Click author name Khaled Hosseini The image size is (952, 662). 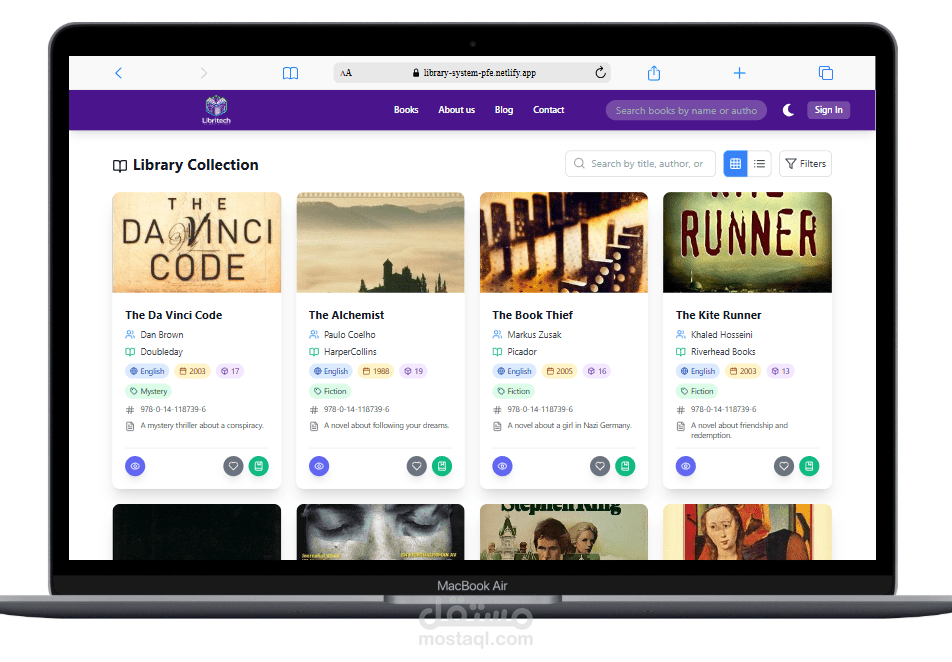pyautogui.click(x=721, y=335)
